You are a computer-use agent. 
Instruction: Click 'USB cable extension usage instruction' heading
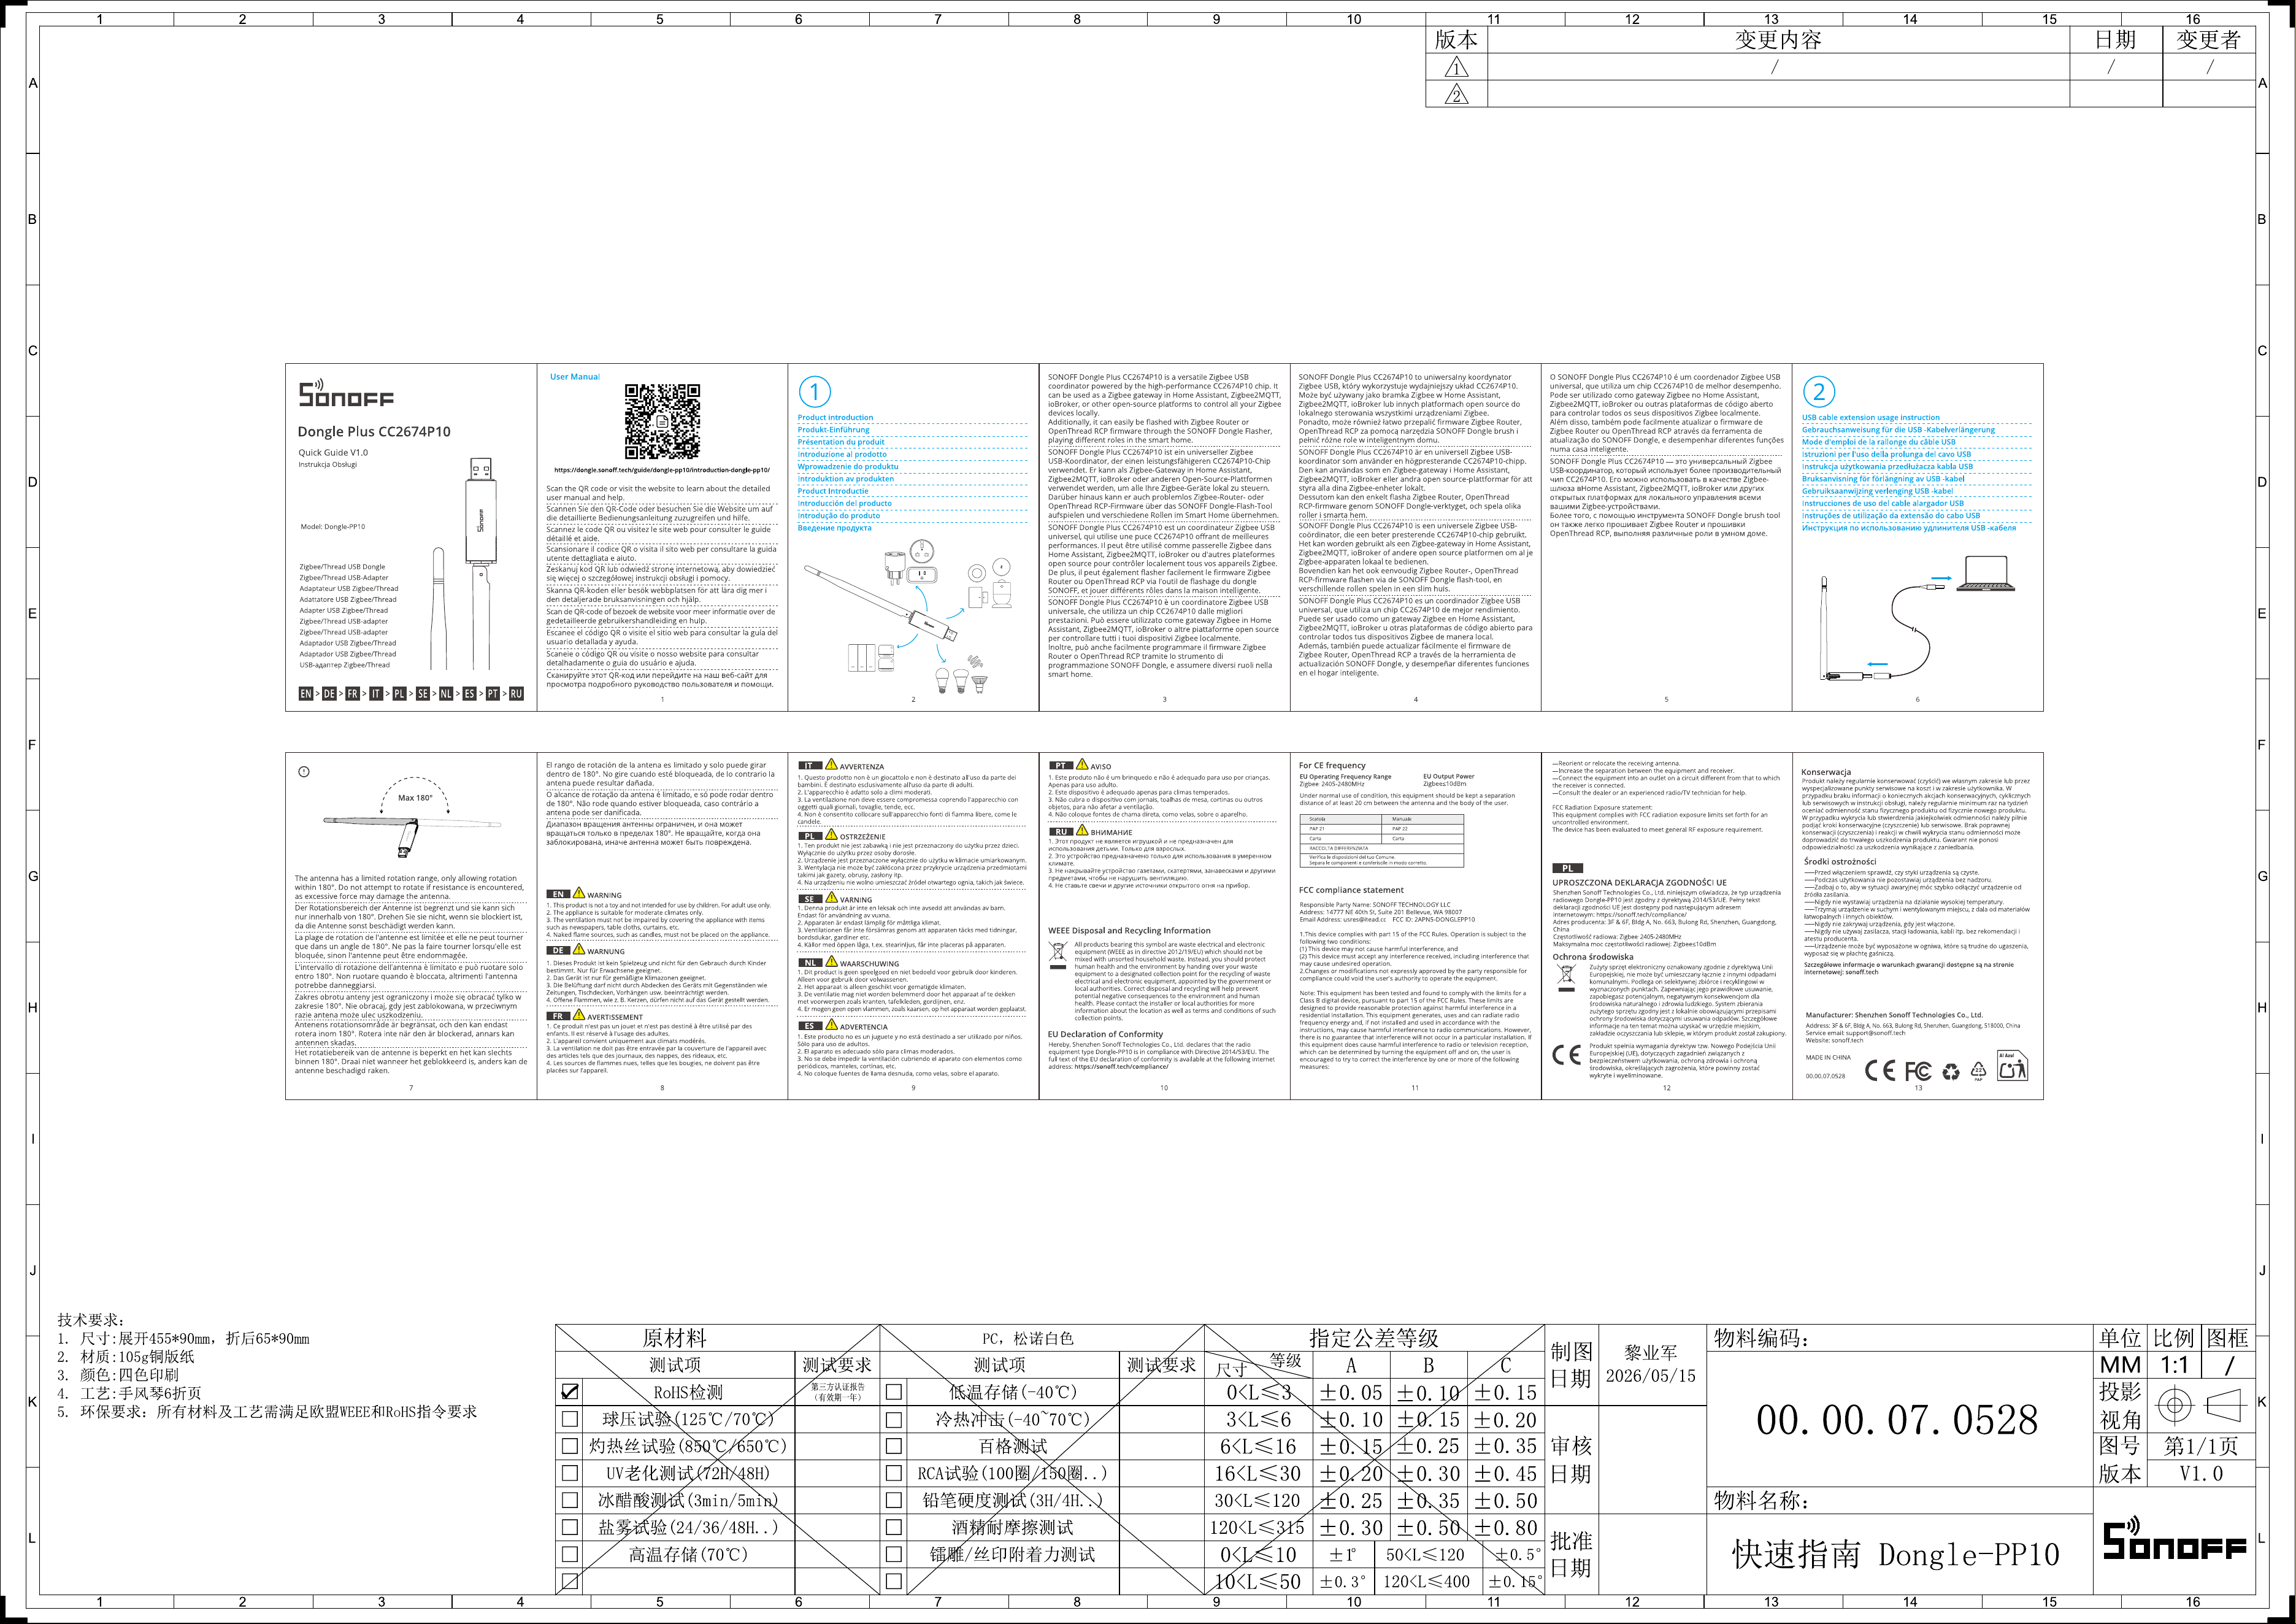[1870, 418]
